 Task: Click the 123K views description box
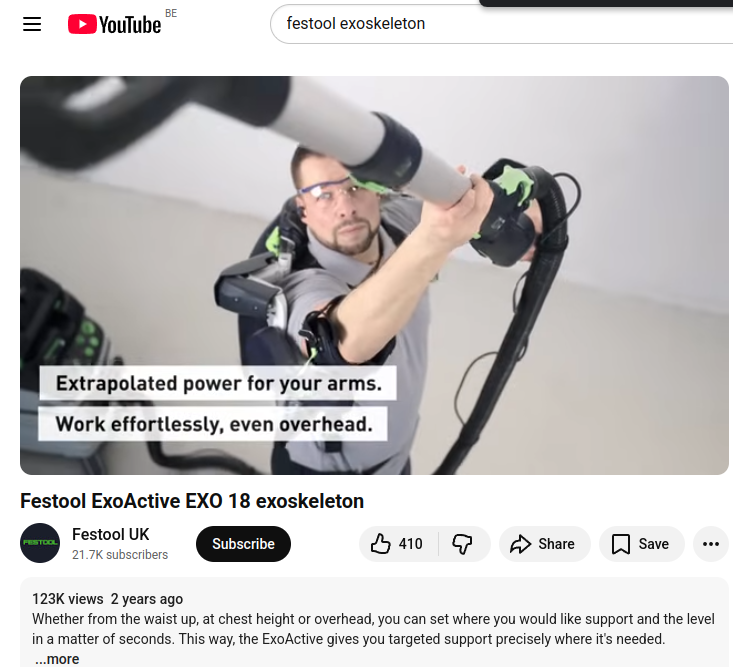tap(374, 623)
